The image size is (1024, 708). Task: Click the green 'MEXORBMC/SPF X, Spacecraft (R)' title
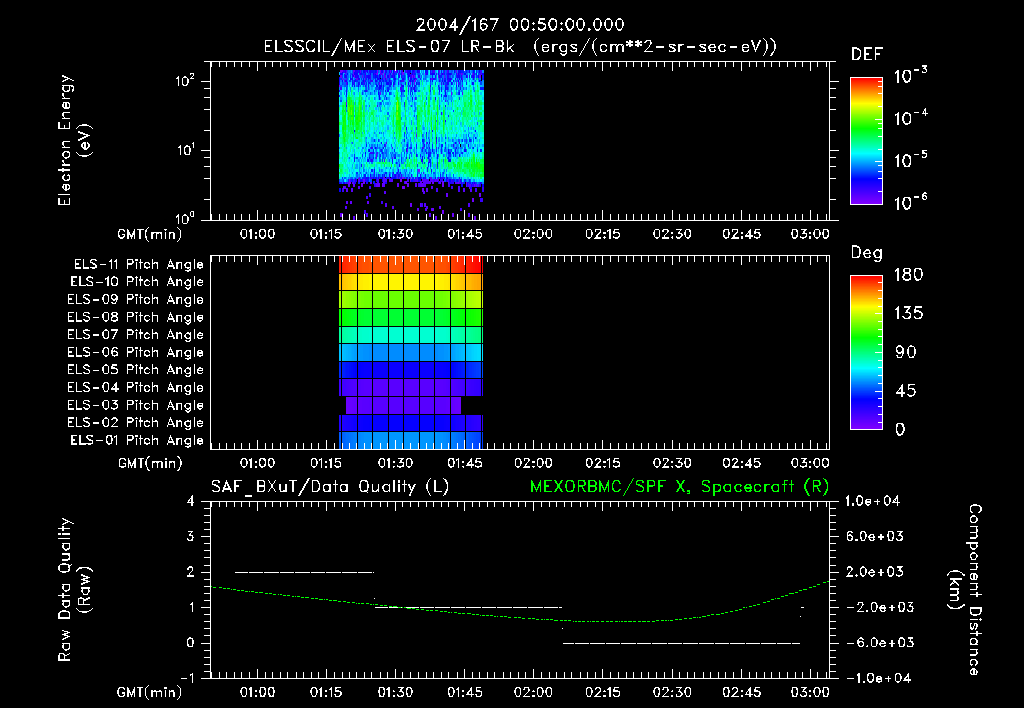(x=679, y=487)
